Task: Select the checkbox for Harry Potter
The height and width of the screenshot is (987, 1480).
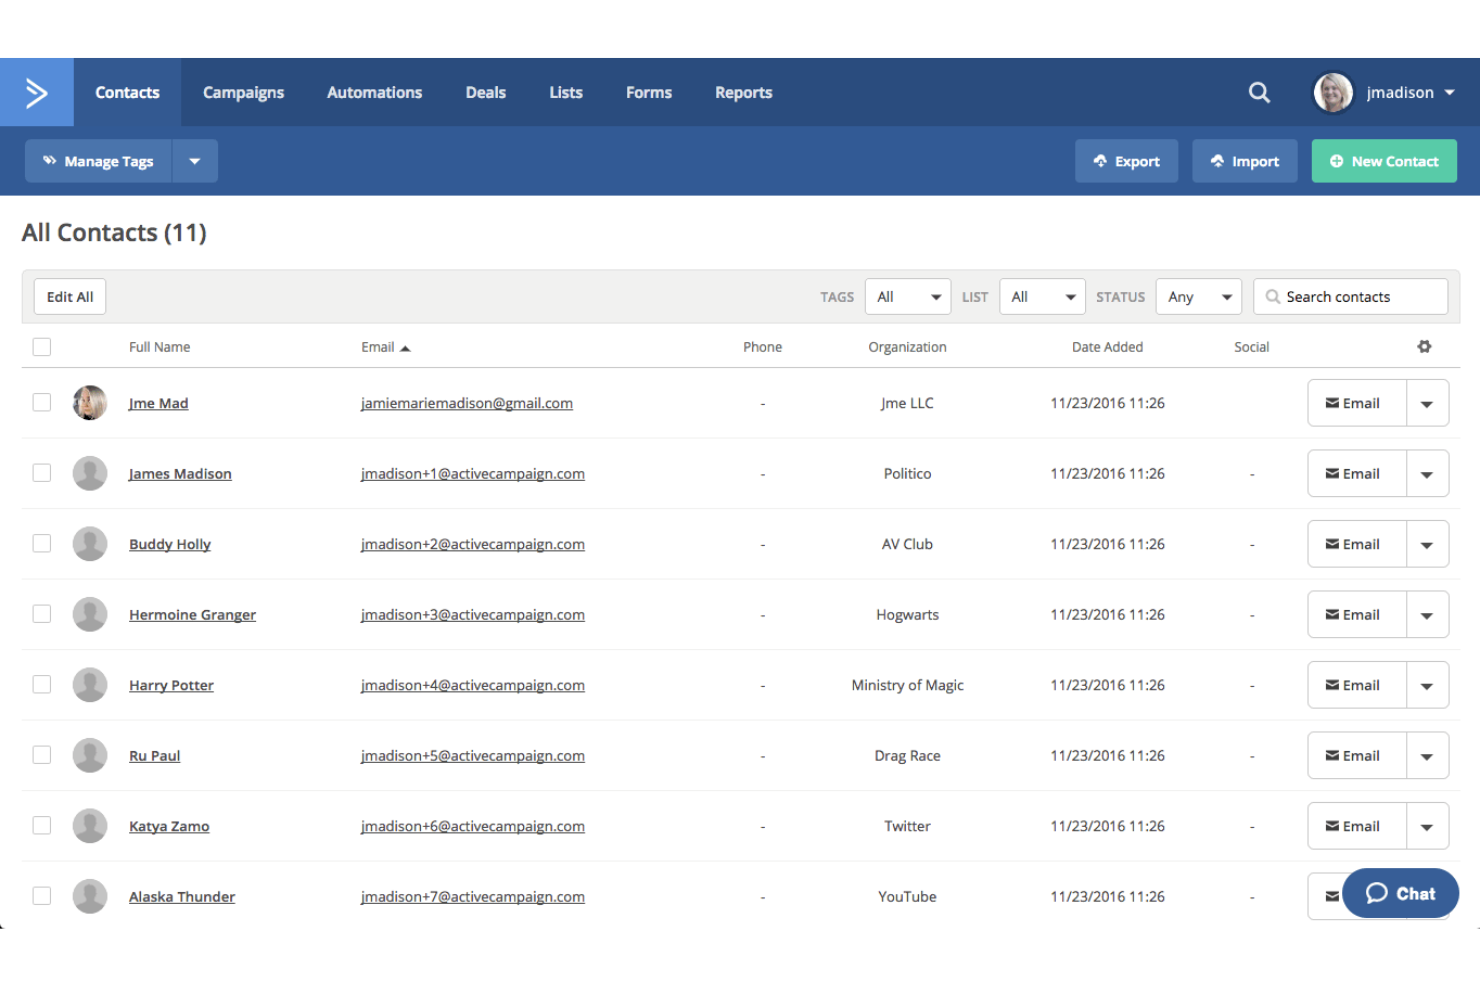Action: tap(41, 684)
